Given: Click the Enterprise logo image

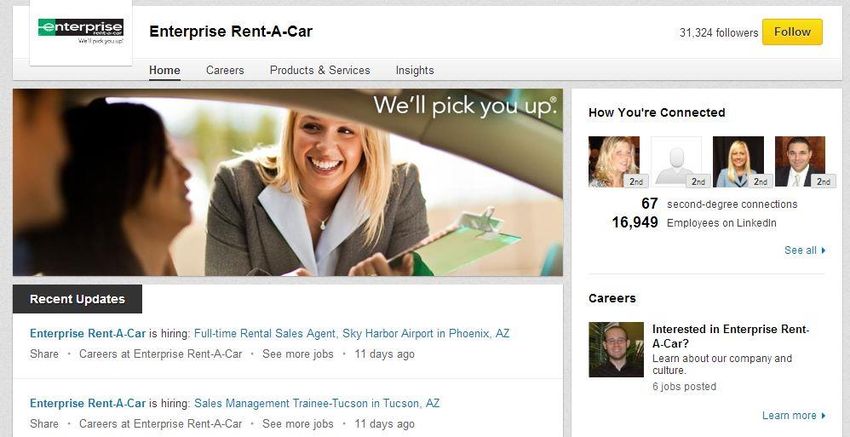Looking at the screenshot, I should [x=81, y=32].
